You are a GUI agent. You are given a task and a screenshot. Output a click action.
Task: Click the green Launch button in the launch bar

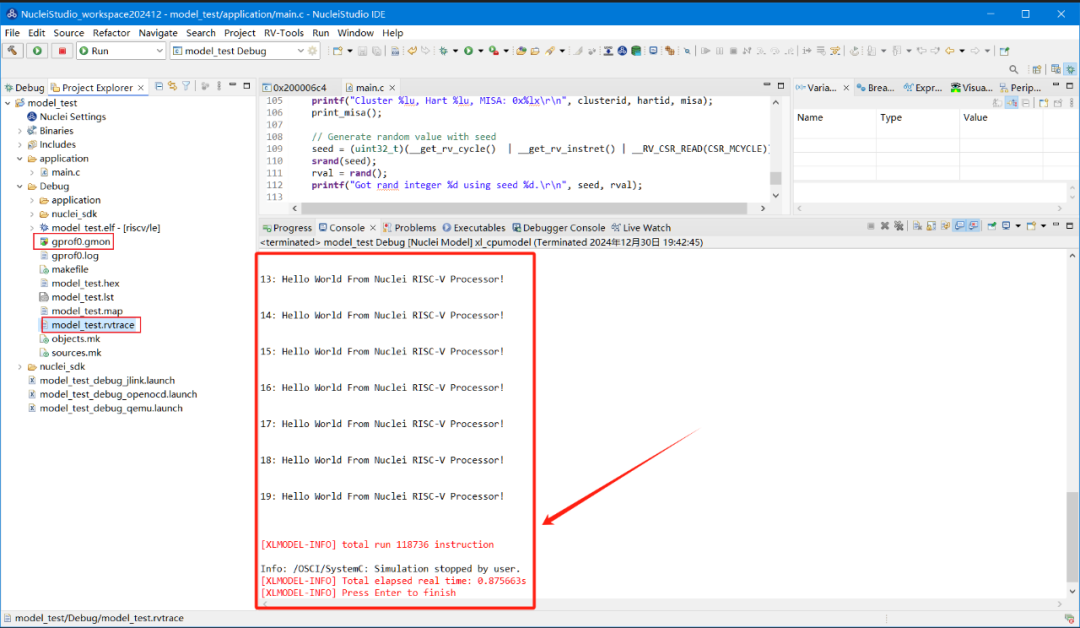[37, 51]
